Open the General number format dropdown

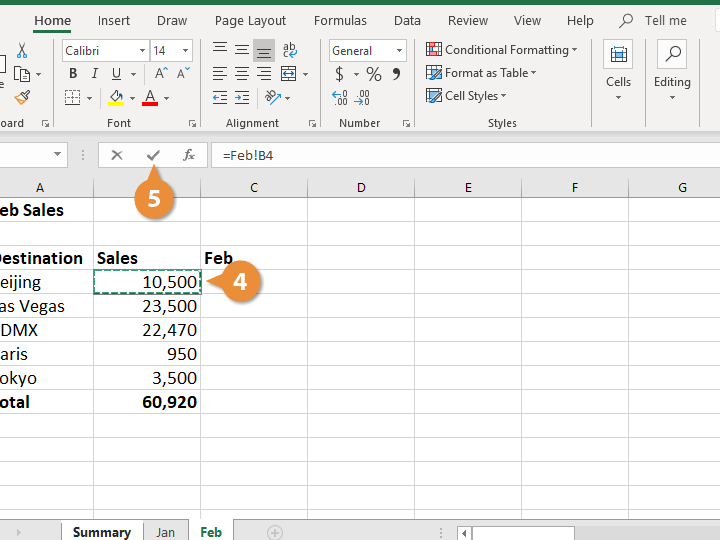click(x=399, y=51)
